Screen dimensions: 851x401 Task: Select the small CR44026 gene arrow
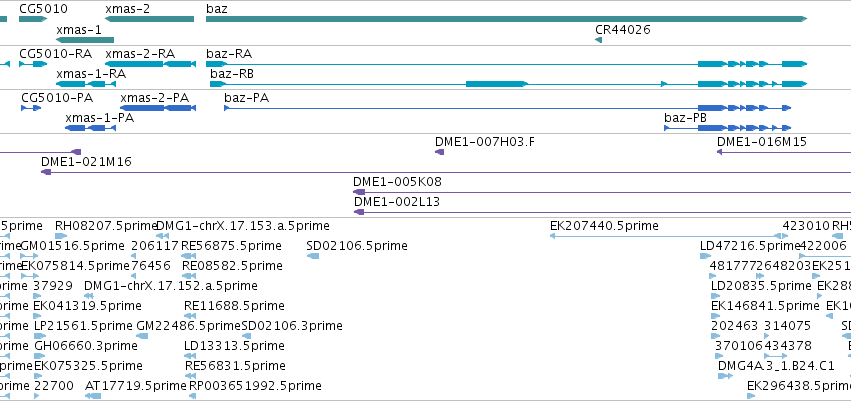(x=598, y=40)
